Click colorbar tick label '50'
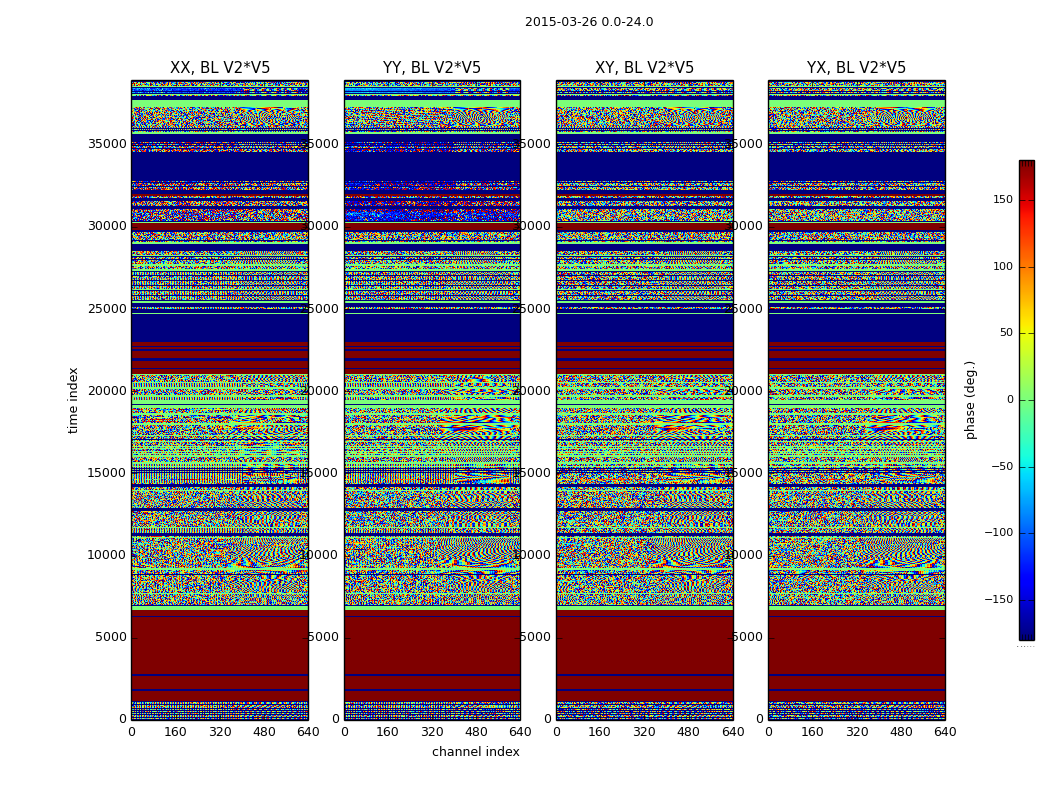The height and width of the screenshot is (800, 1050). tap(1006, 333)
